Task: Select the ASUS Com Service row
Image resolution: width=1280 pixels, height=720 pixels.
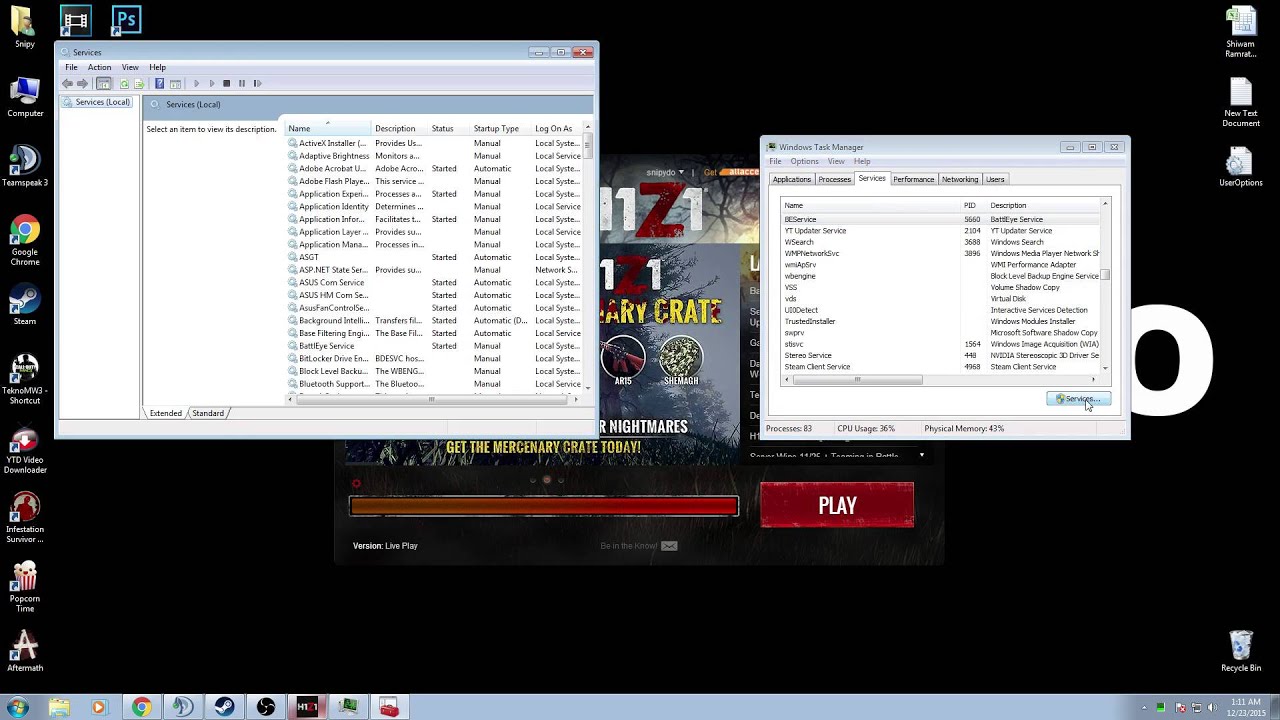Action: tap(435, 283)
